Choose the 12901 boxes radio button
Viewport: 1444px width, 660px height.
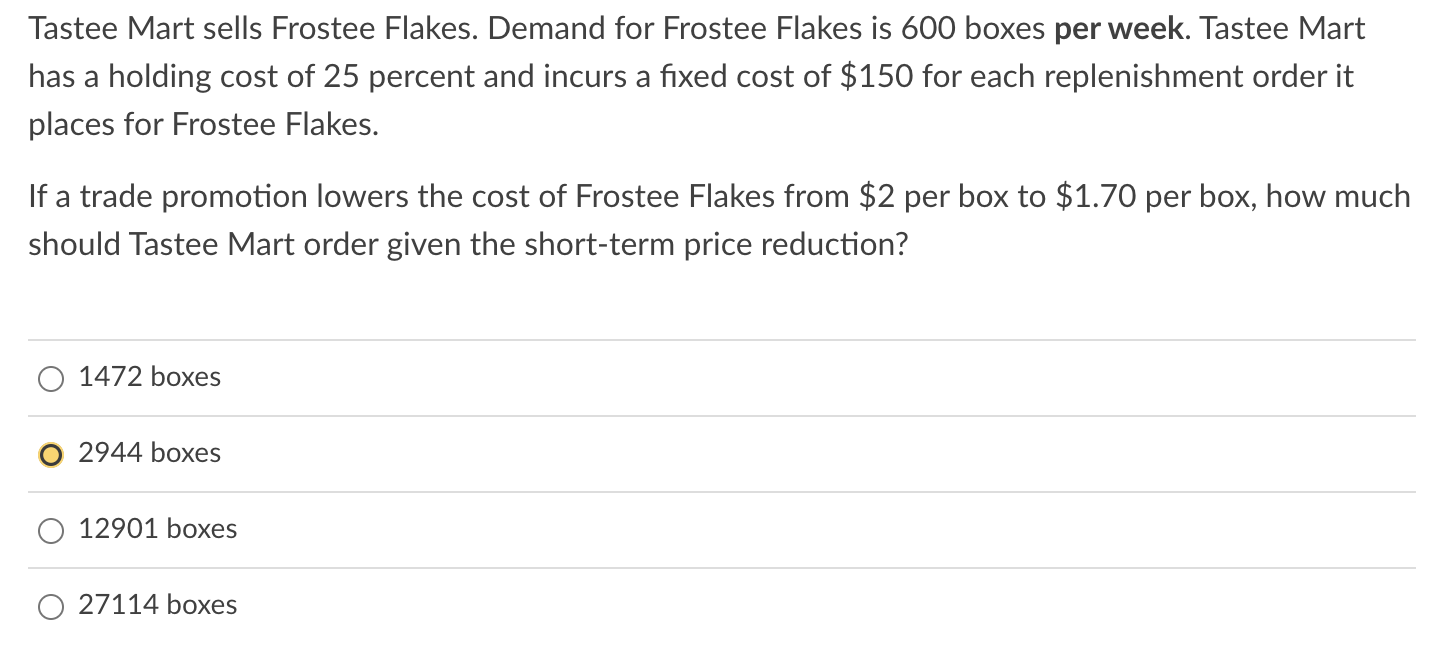click(x=49, y=531)
